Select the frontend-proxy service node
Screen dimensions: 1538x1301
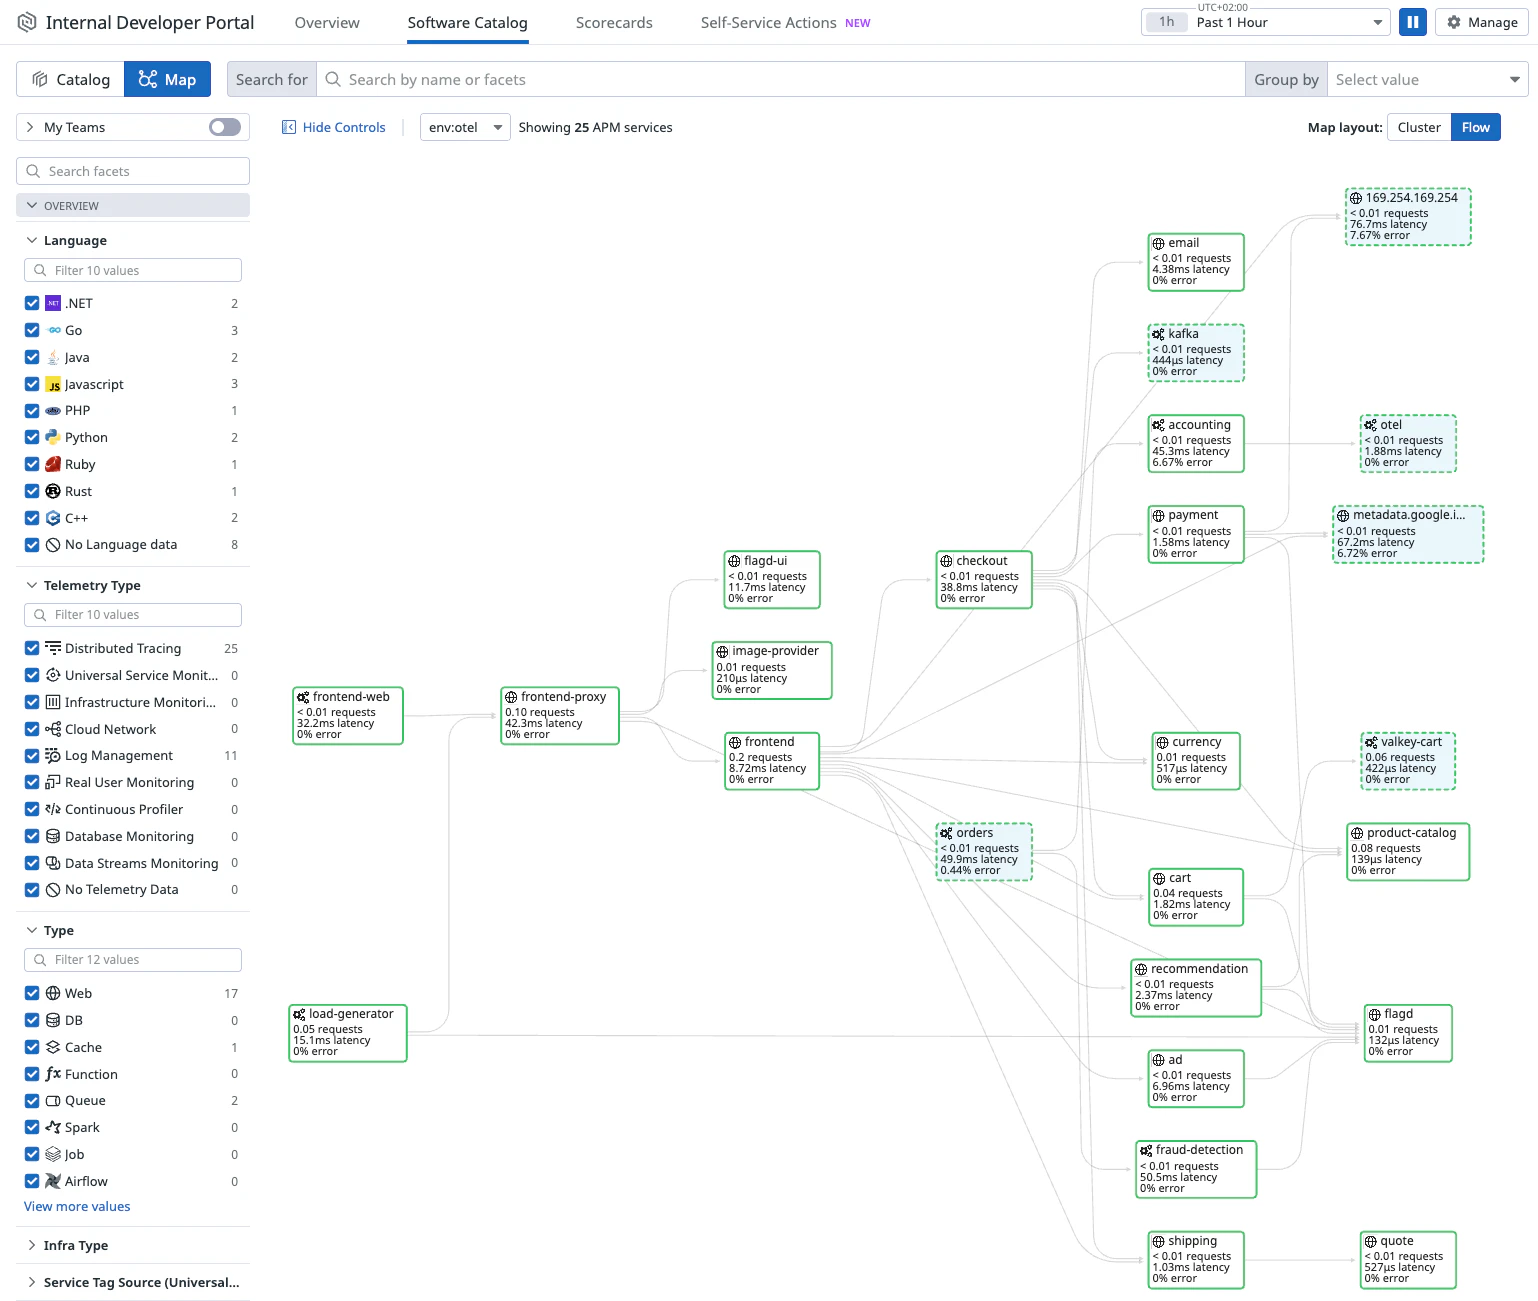pyautogui.click(x=560, y=715)
